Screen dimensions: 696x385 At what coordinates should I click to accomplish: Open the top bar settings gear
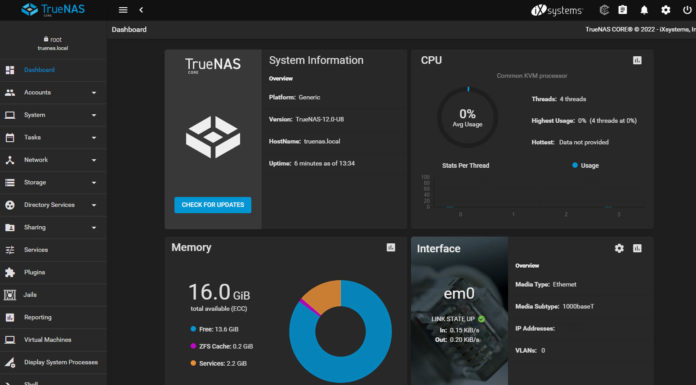click(x=665, y=10)
